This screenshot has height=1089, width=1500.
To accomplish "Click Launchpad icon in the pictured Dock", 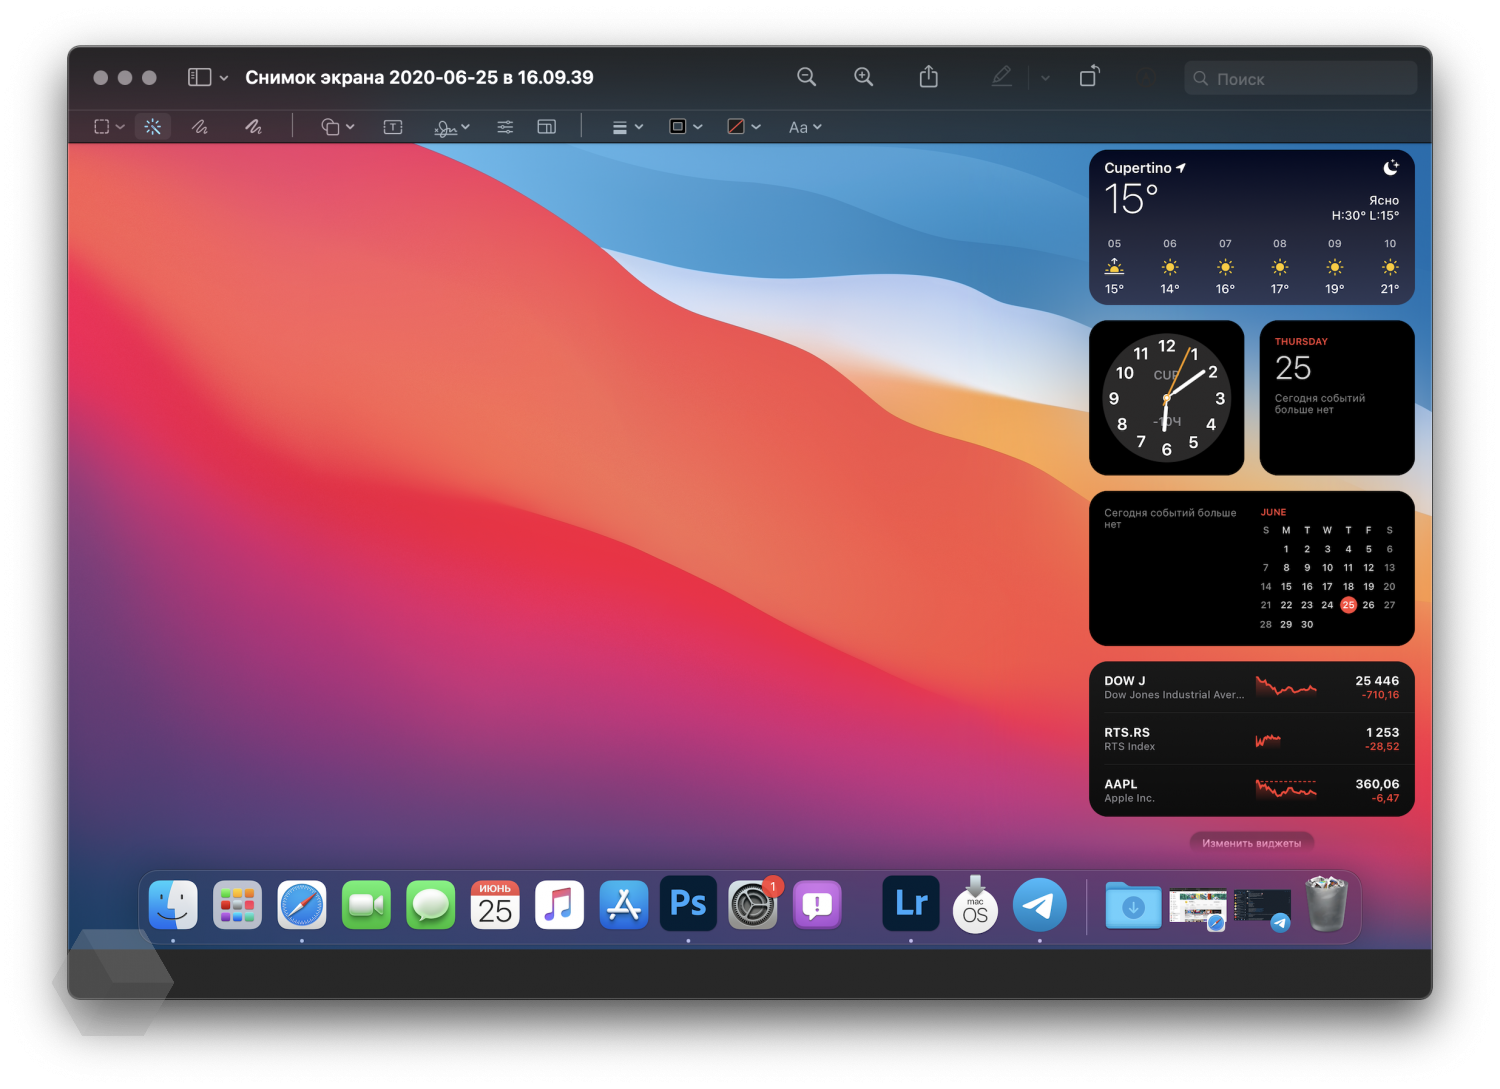I will click(x=237, y=905).
